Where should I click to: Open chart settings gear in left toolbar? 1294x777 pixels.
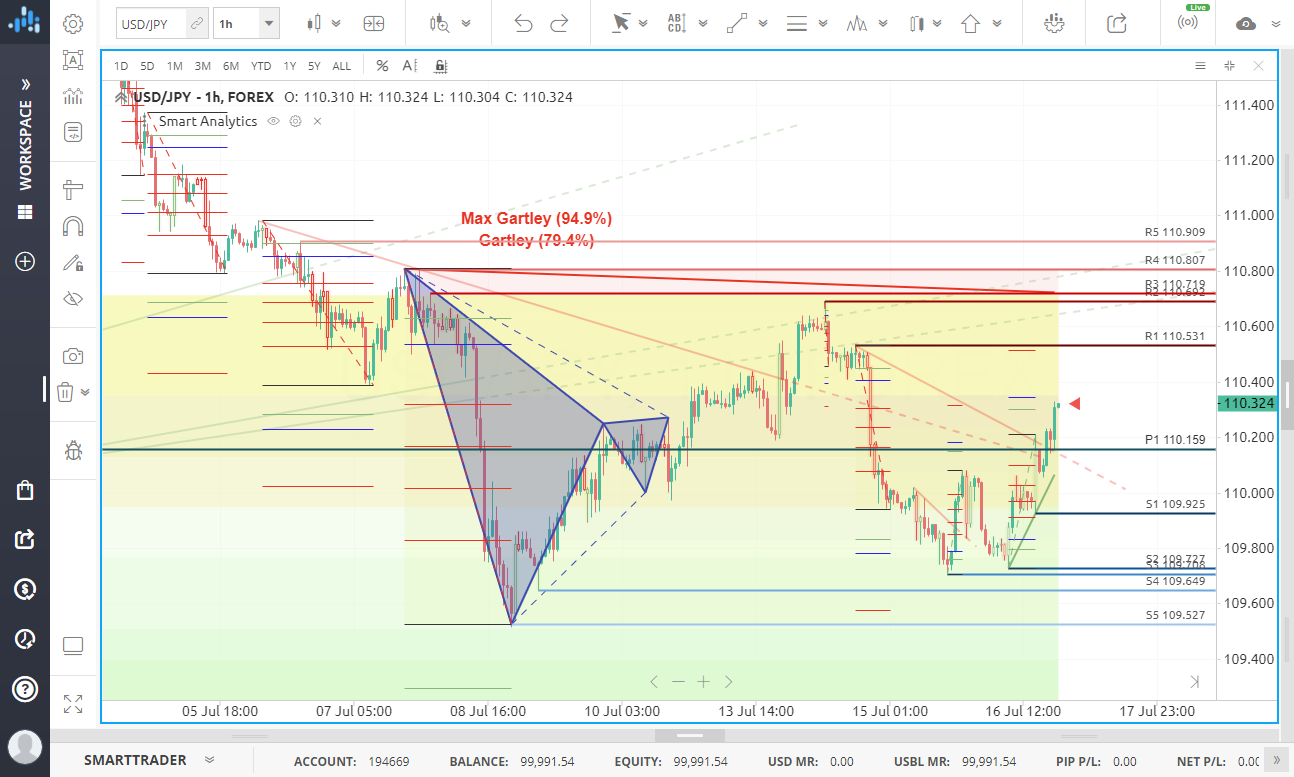point(73,24)
